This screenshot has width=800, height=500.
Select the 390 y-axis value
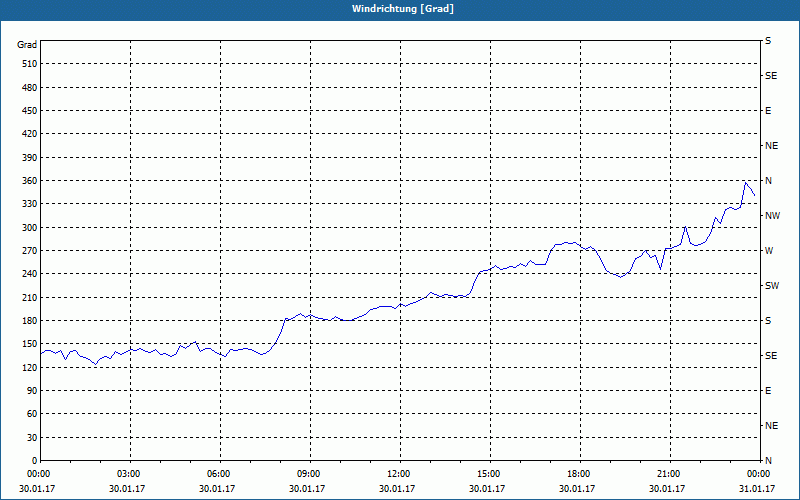30,158
